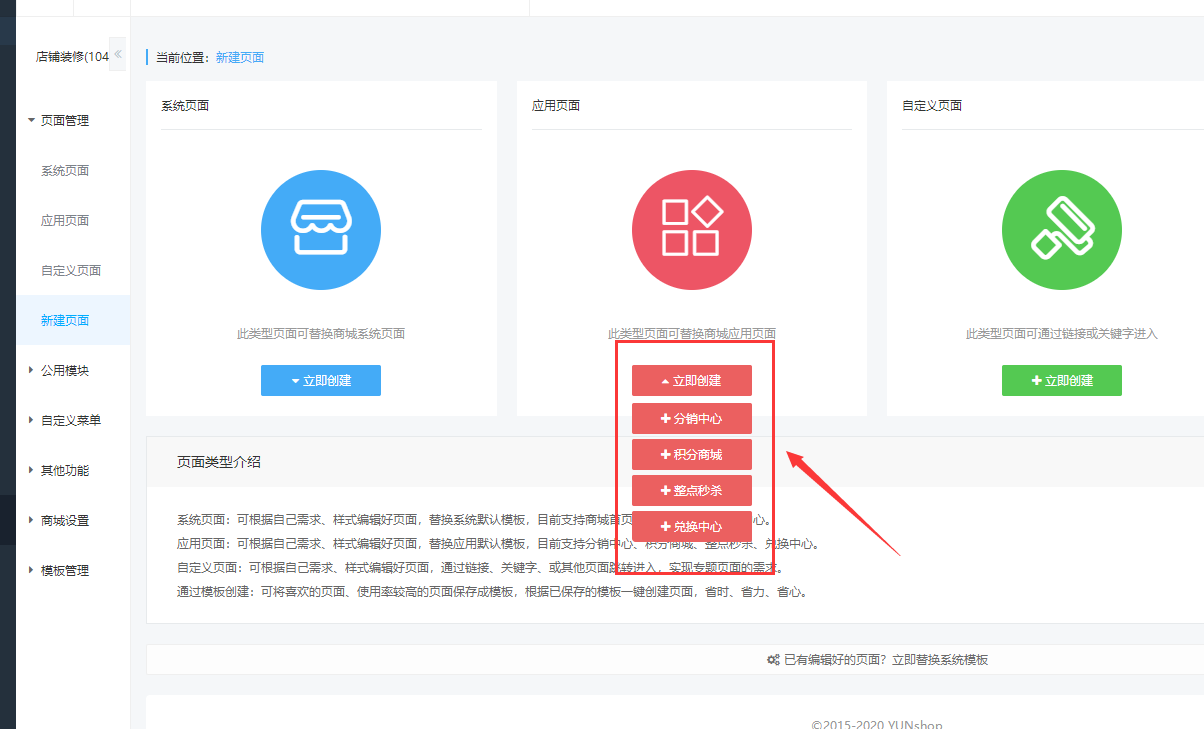Open 系统页面 in the sidebar
1204x729 pixels.
(65, 171)
